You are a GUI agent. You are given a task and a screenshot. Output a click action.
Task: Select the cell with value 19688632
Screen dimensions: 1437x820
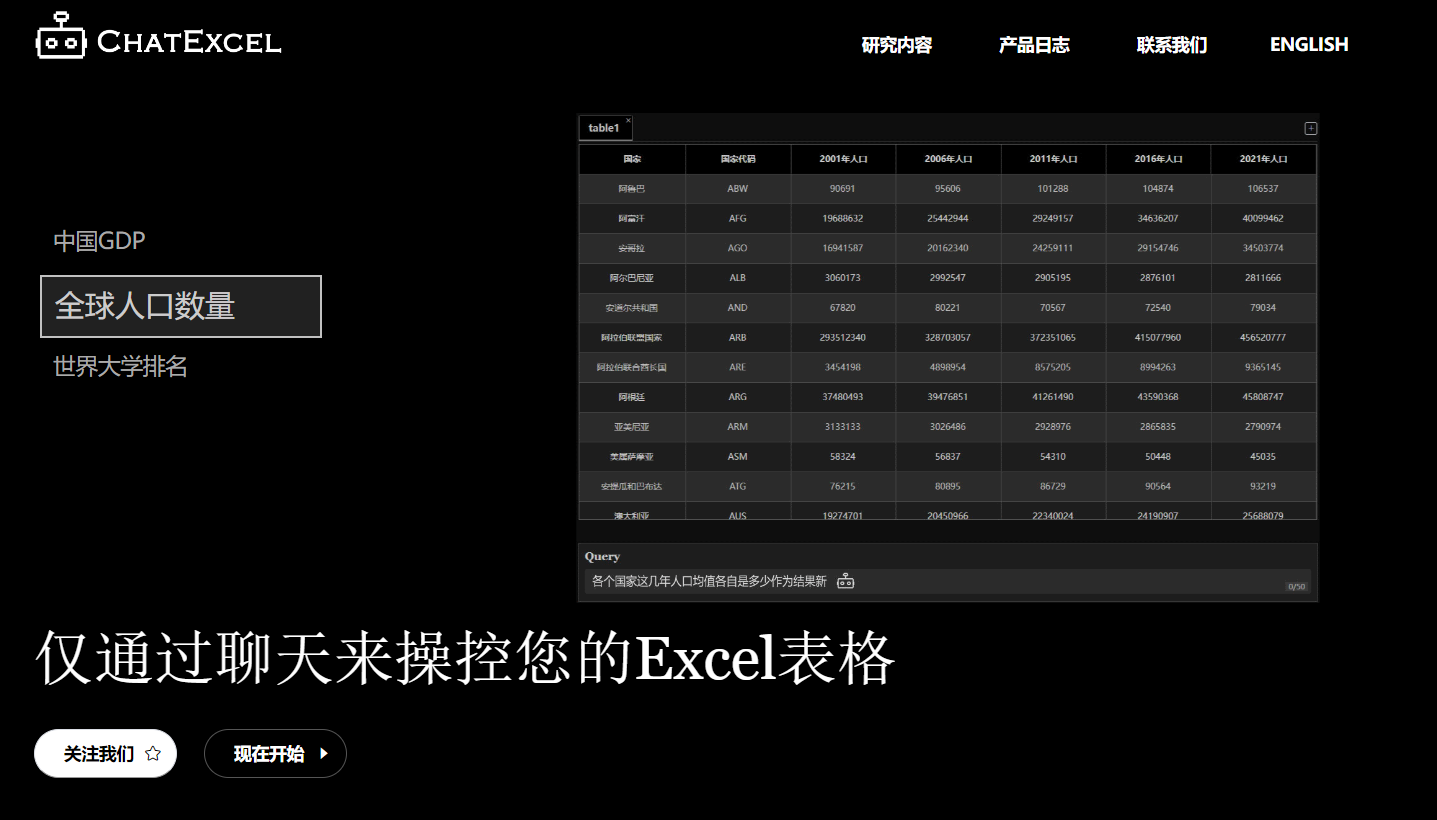843,218
